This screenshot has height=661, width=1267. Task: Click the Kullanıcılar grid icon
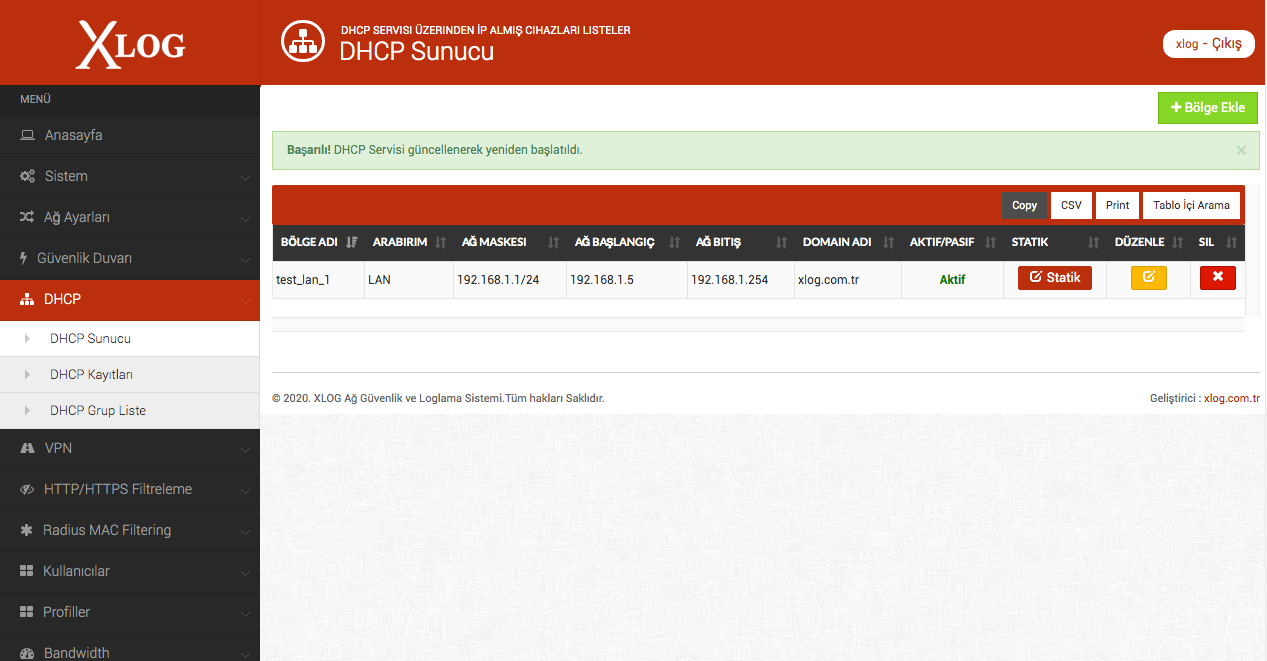point(27,571)
